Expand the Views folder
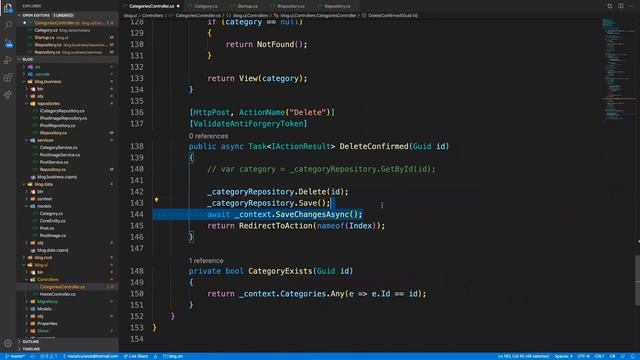Screen dimensions: 640x360 67,331
